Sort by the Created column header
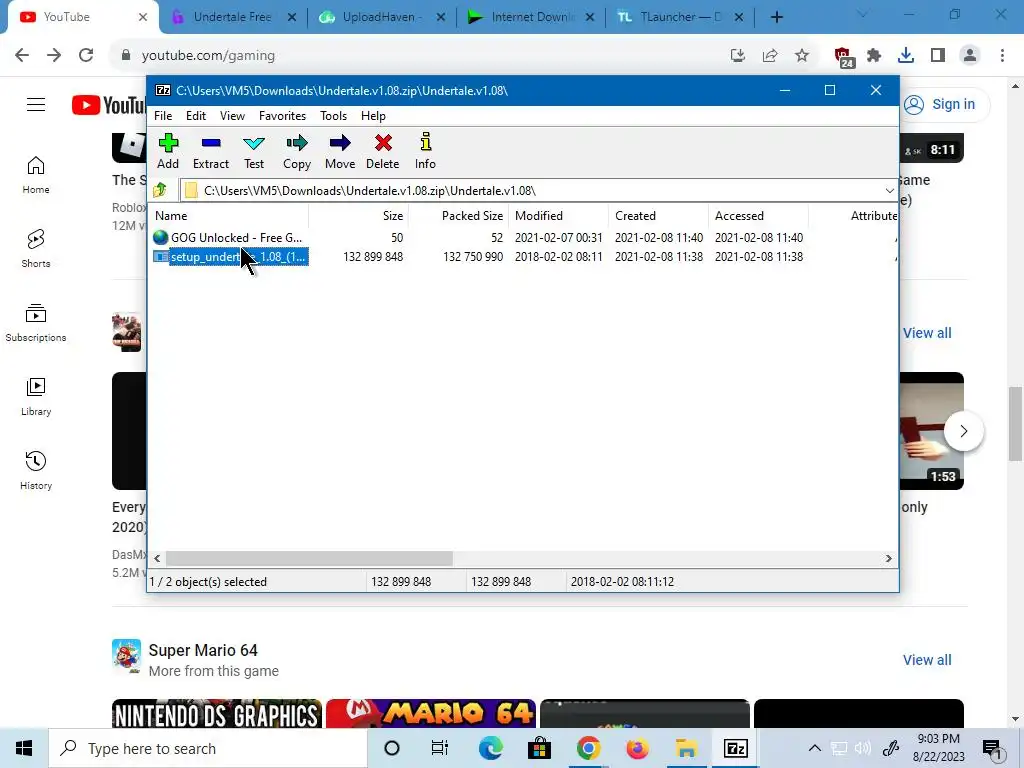This screenshot has width=1024, height=768. pyautogui.click(x=658, y=216)
